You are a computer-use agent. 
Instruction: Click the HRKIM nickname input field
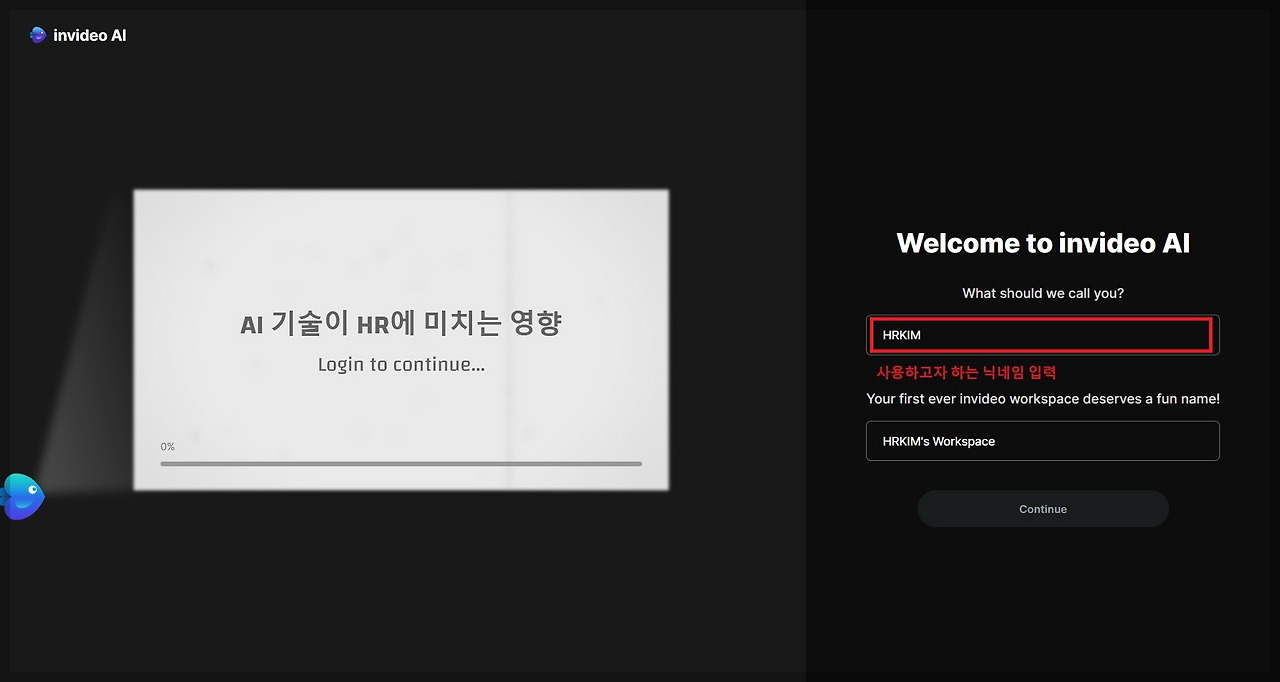[1042, 335]
